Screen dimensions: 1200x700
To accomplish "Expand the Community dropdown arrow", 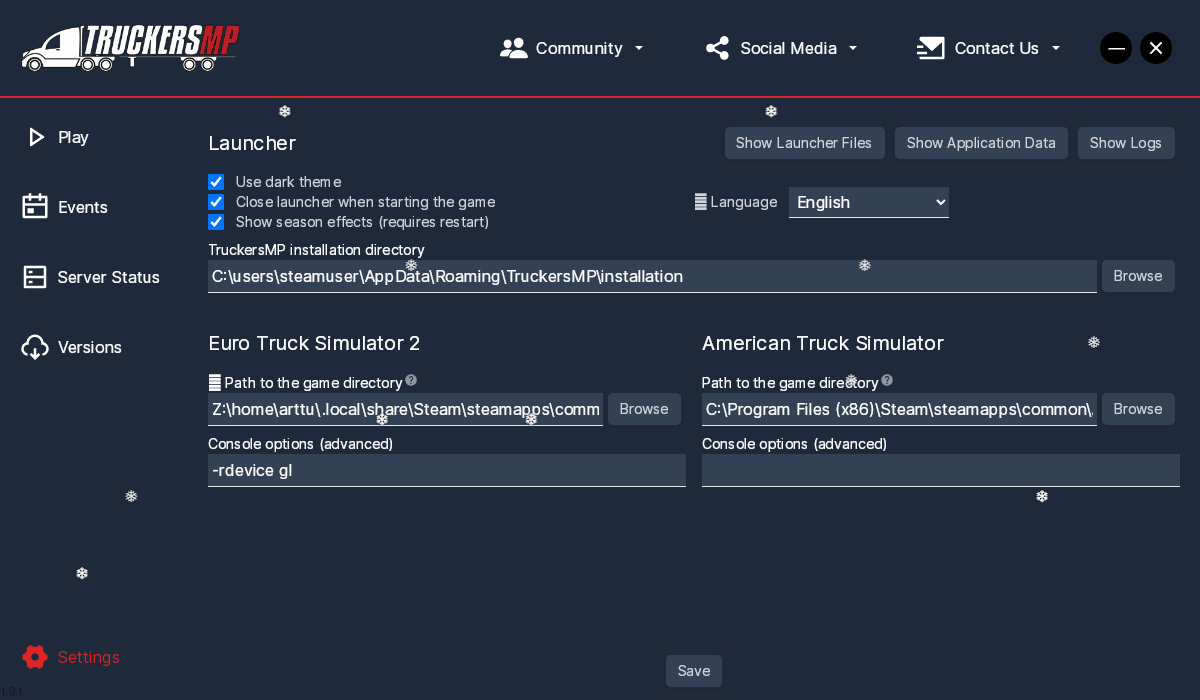I will click(x=639, y=48).
